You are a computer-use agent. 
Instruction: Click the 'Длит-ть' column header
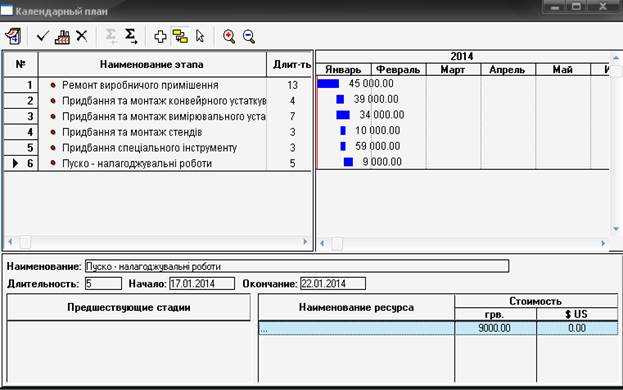290,64
